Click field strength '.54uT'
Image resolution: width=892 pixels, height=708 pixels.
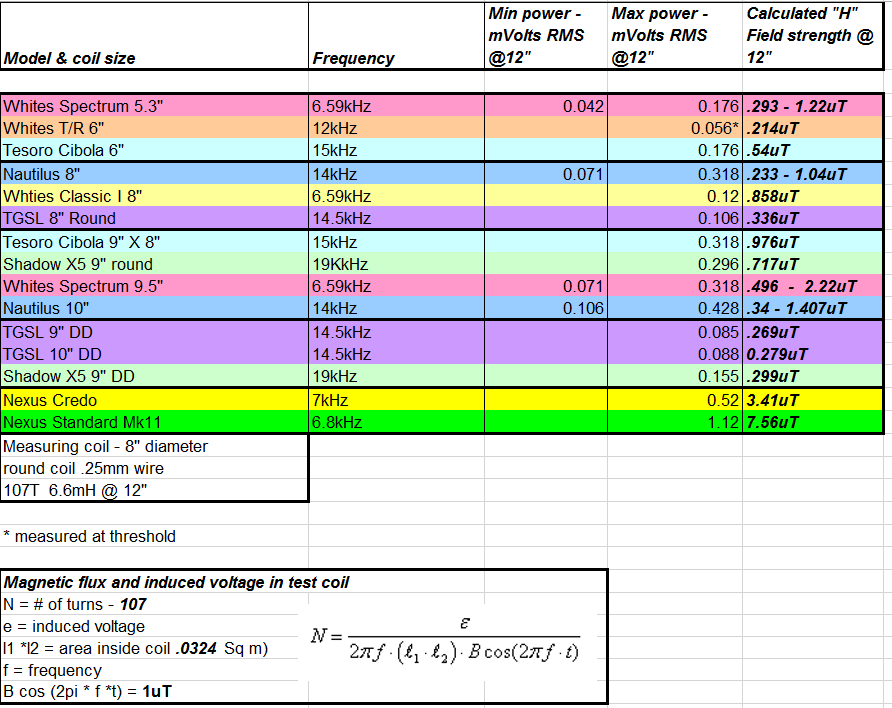tap(813, 151)
